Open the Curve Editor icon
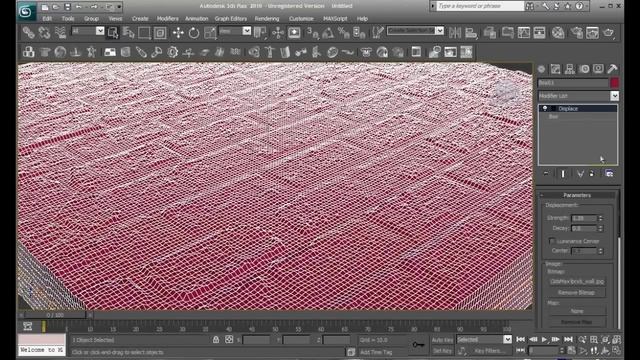 [x=524, y=33]
